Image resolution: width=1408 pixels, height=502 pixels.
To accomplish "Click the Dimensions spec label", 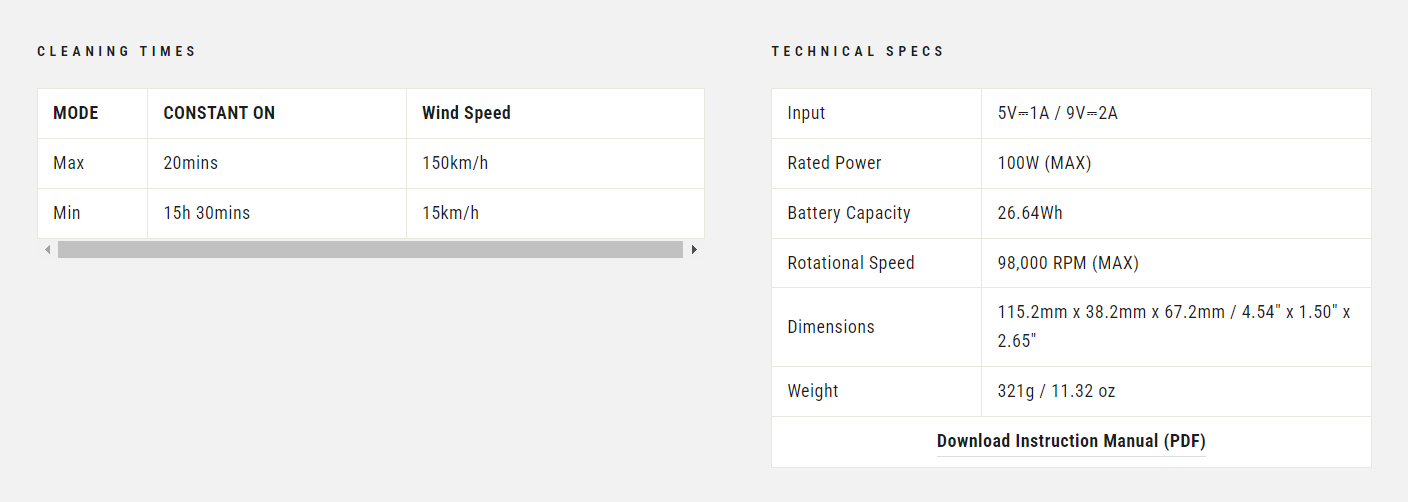I will click(x=831, y=327).
